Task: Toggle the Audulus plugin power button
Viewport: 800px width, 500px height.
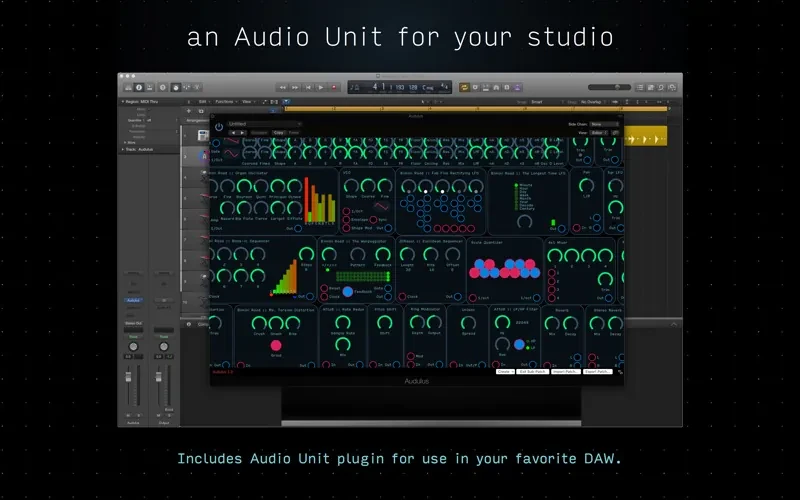Action: tap(218, 126)
